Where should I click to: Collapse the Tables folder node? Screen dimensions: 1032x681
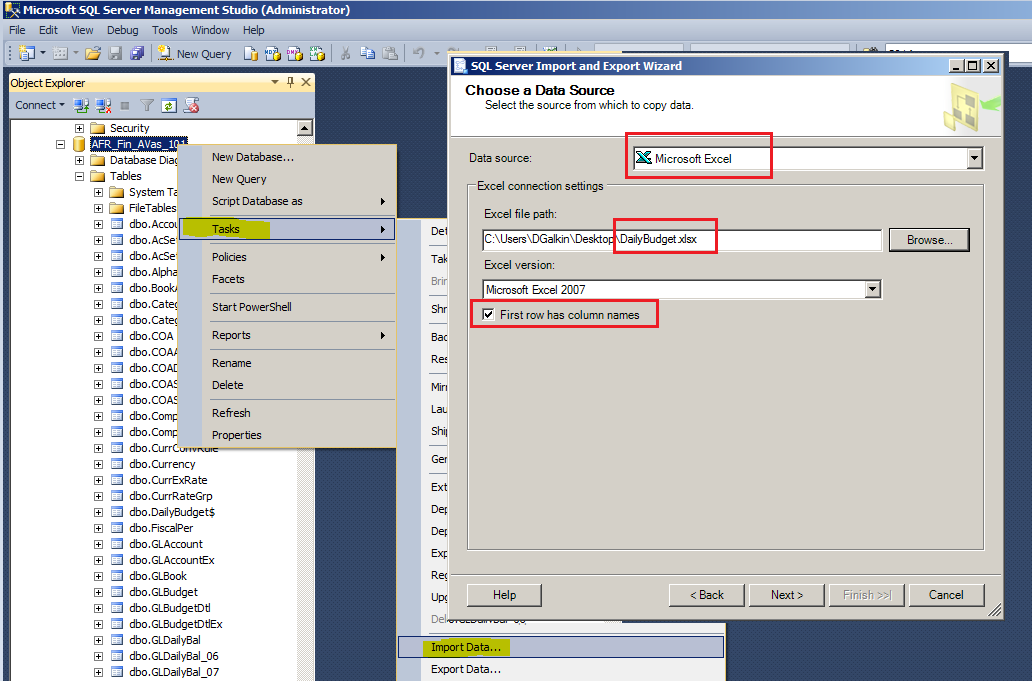point(79,176)
